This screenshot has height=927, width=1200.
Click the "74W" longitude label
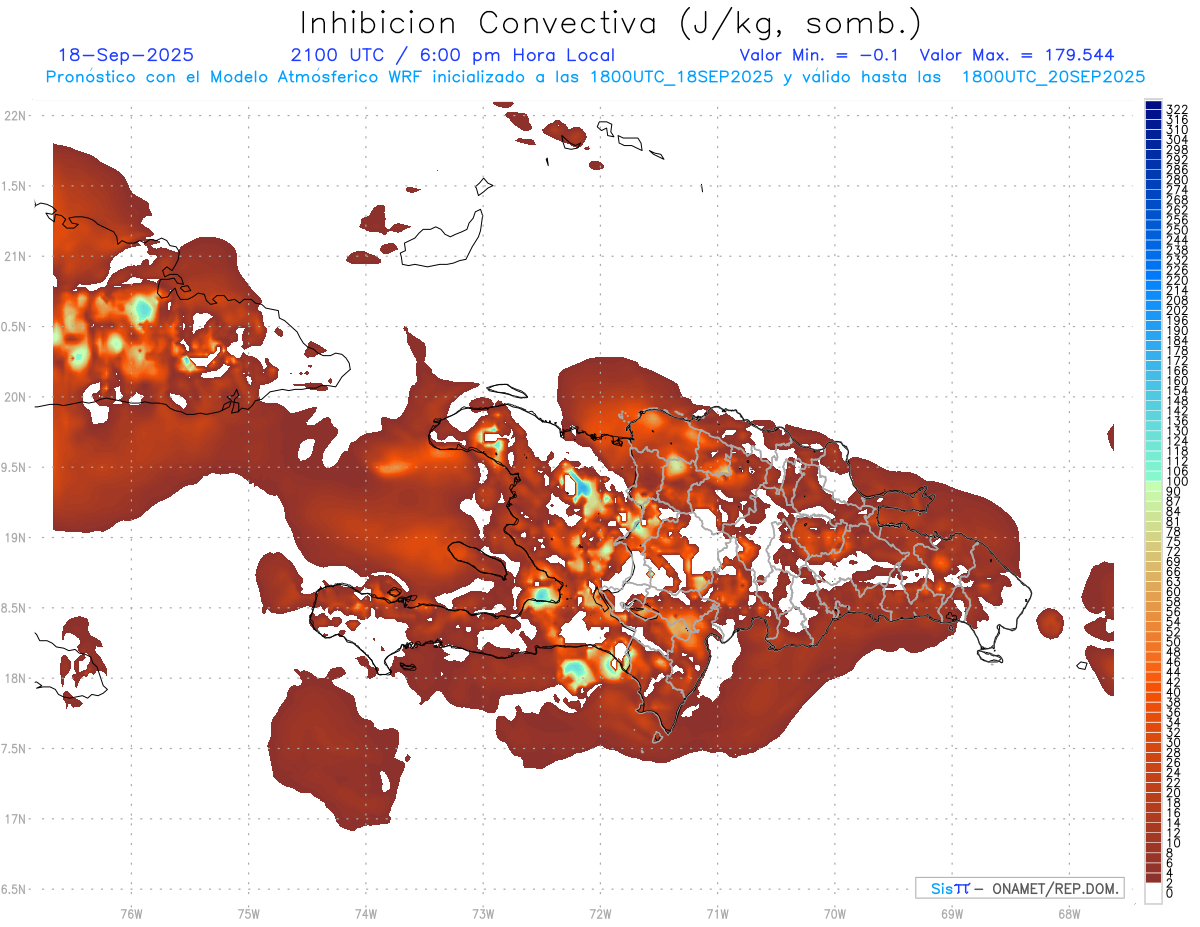click(x=365, y=913)
